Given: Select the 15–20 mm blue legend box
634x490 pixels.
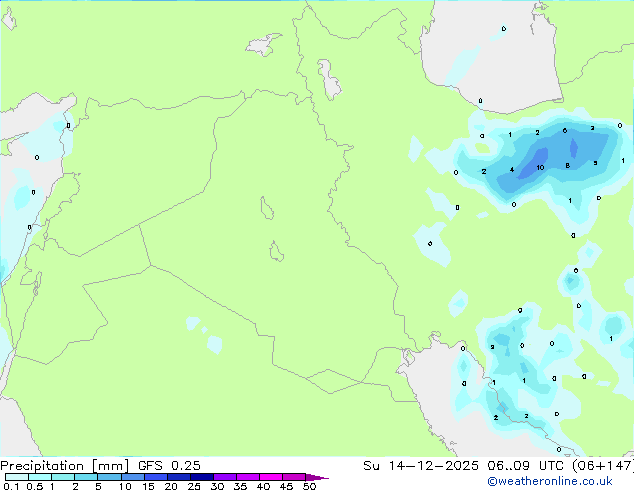Looking at the screenshot, I should [155, 477].
